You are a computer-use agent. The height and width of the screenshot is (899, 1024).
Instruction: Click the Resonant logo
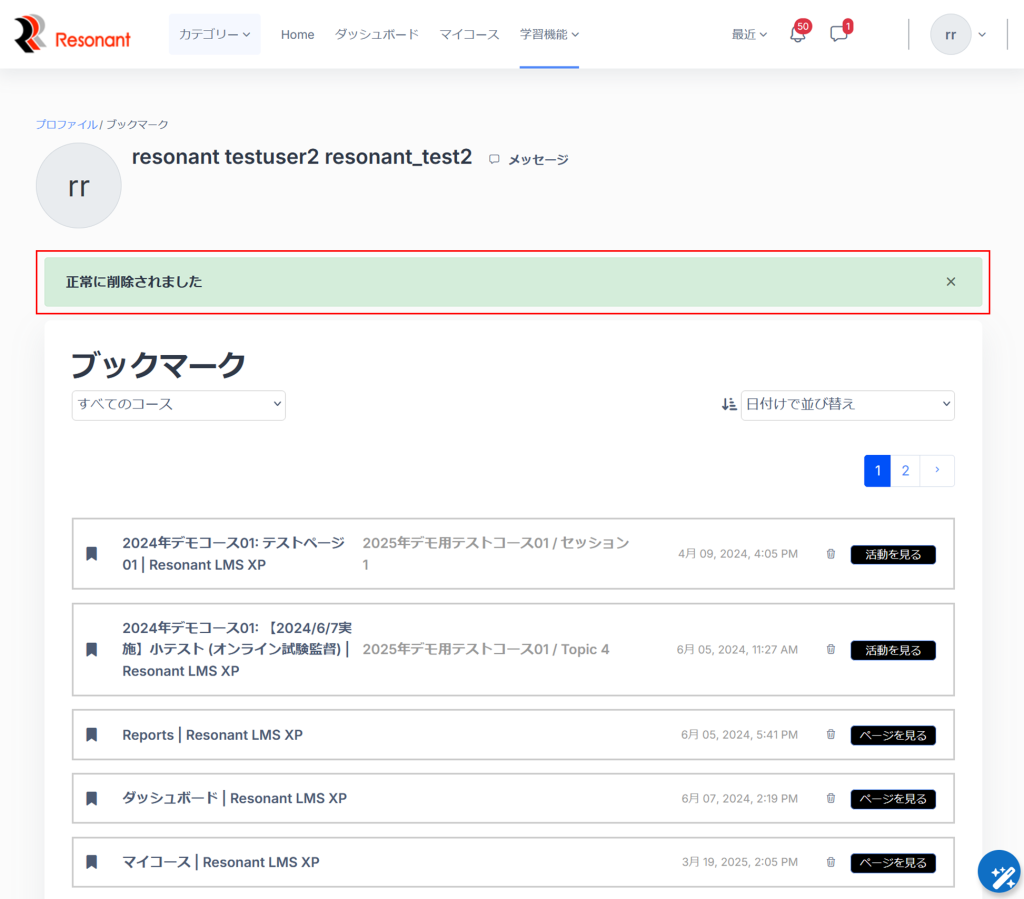tap(73, 35)
